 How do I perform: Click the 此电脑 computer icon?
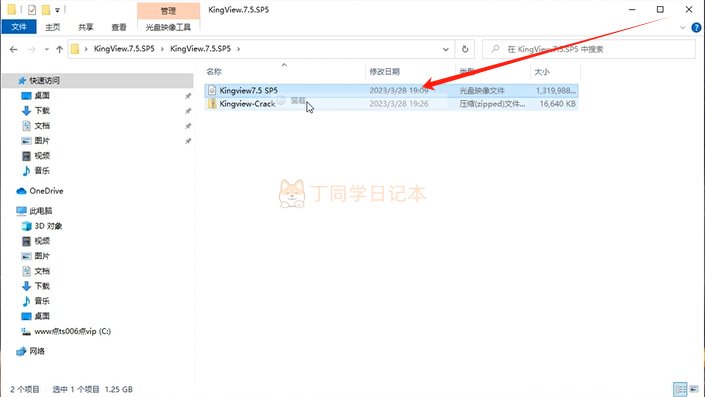[21, 211]
